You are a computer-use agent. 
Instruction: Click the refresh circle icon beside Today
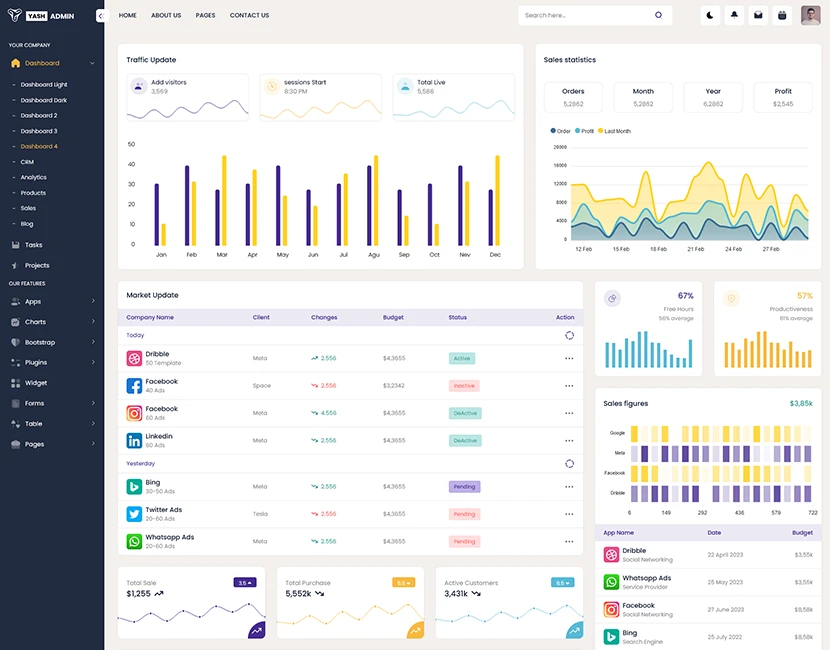(x=569, y=335)
